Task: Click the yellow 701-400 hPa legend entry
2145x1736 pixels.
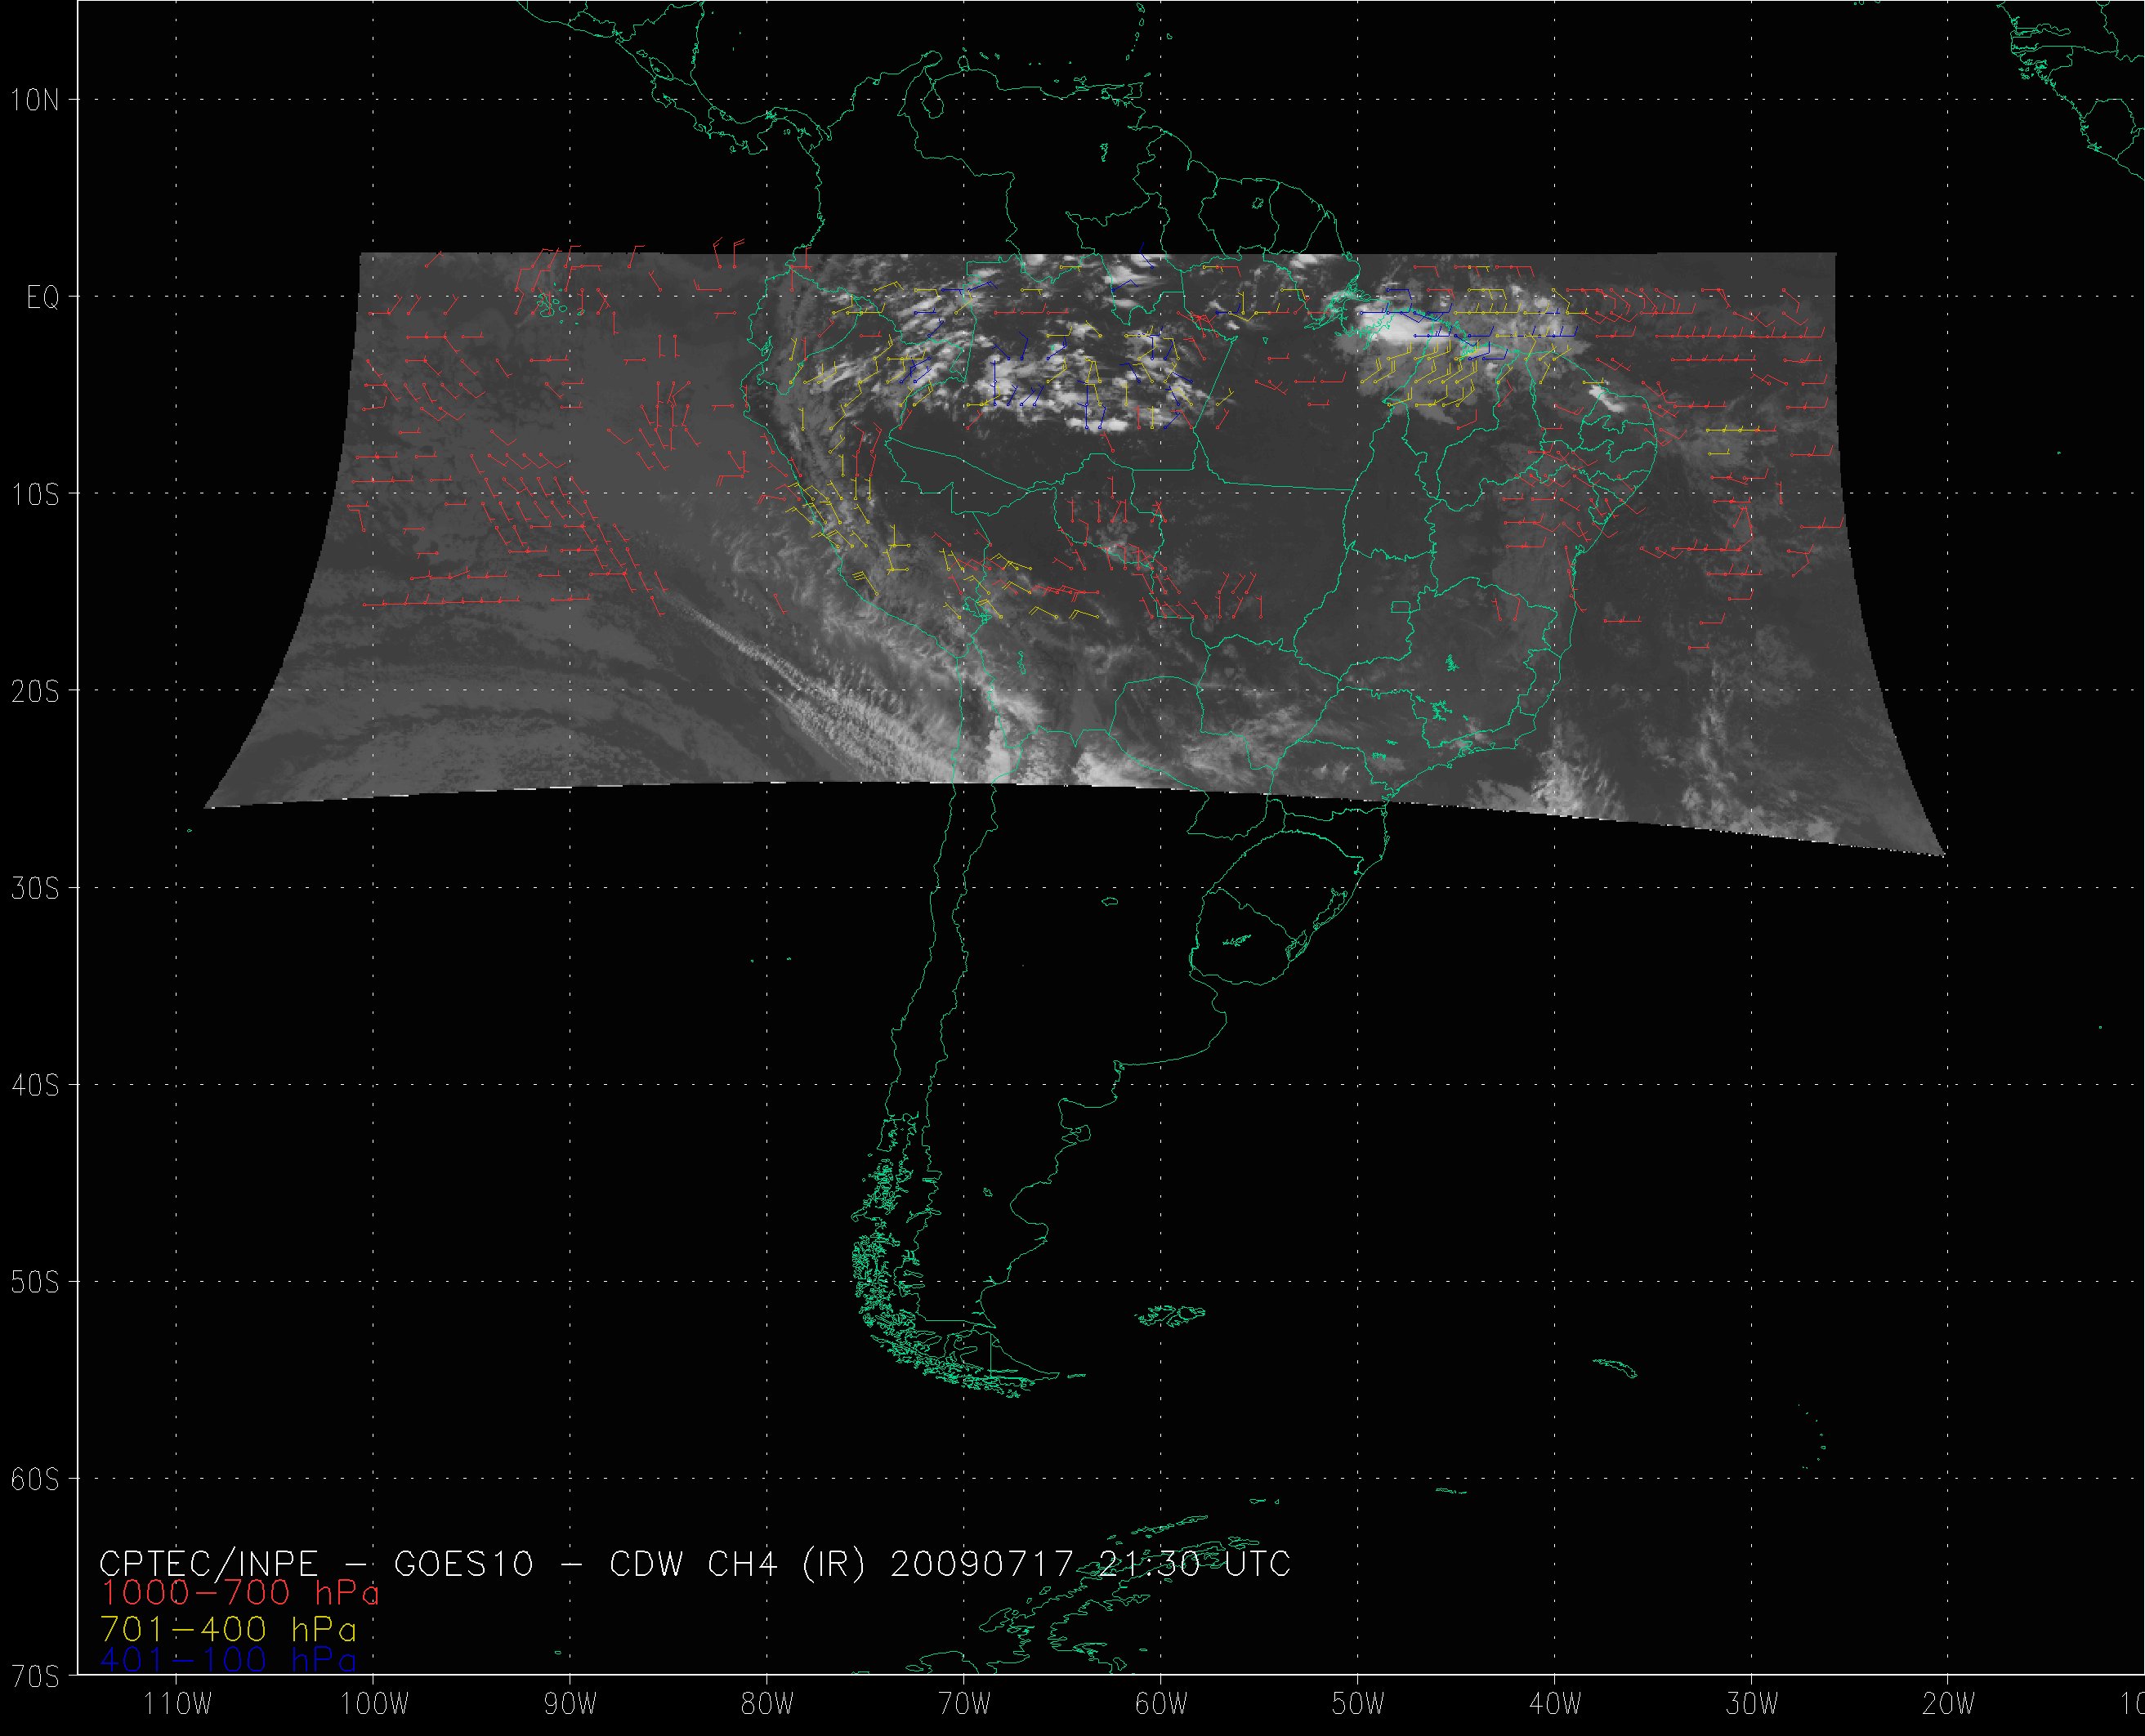Action: pos(228,1628)
